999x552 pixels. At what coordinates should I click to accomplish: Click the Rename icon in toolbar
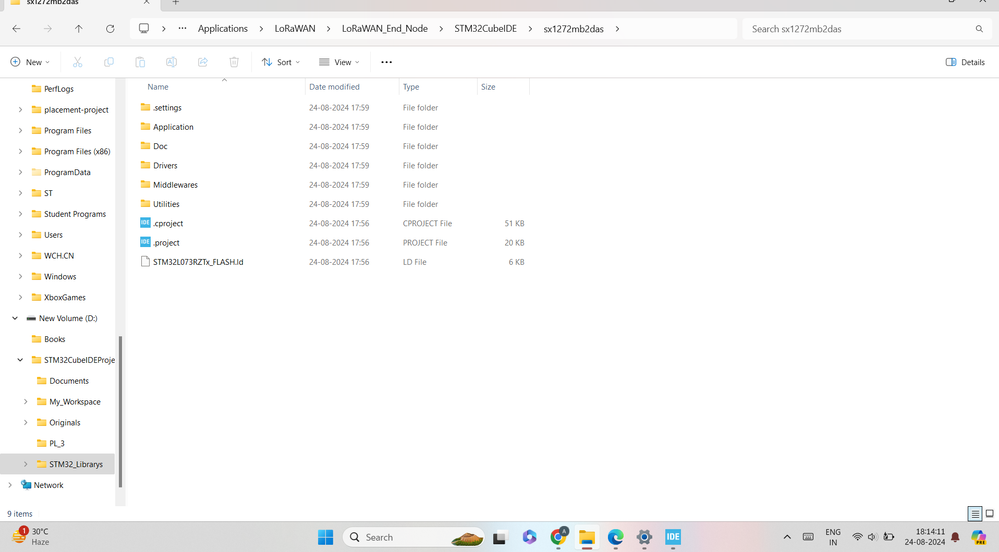[171, 62]
